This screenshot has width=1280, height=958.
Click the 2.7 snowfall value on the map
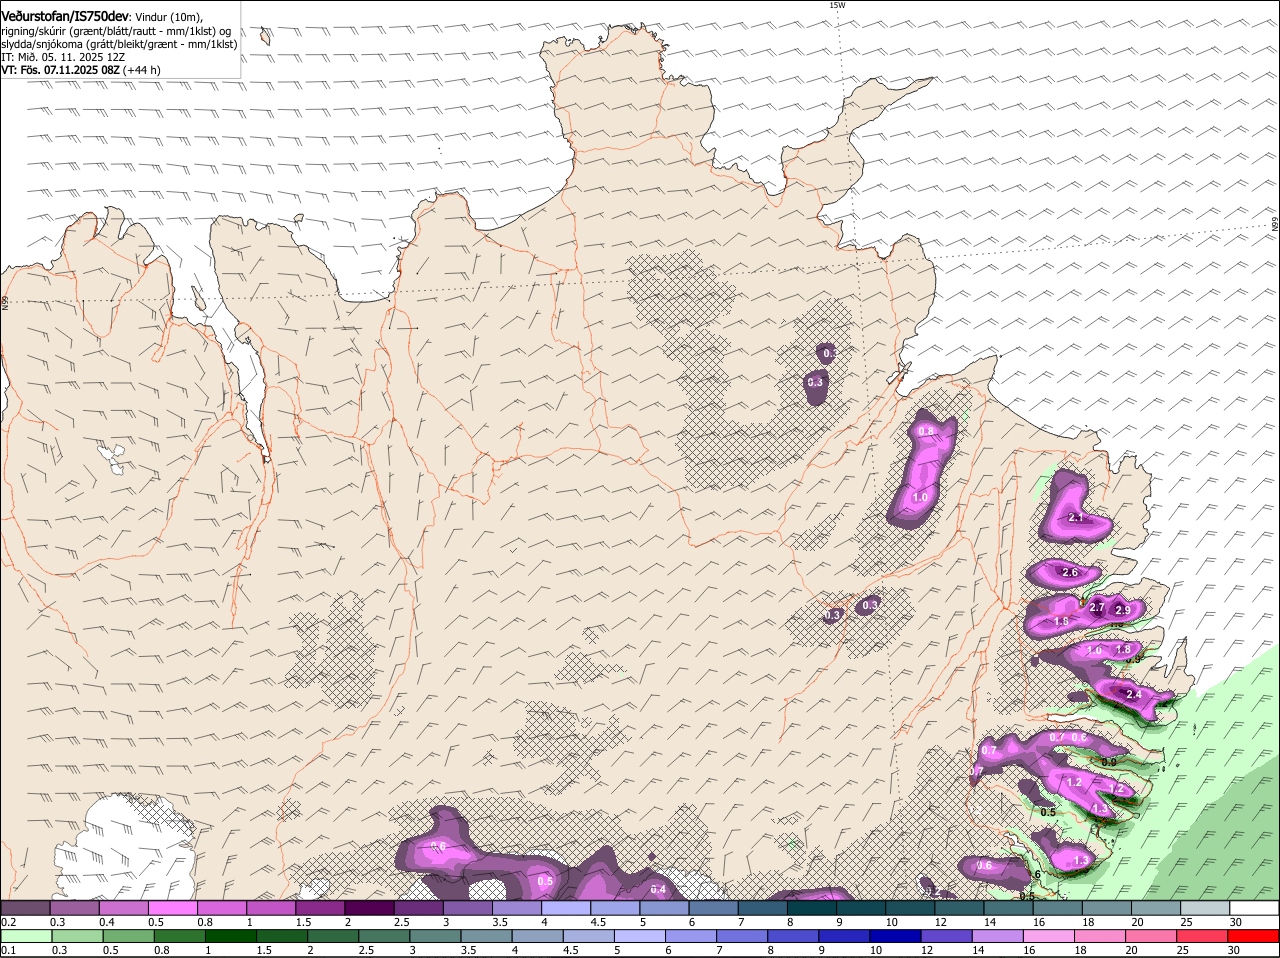click(x=1096, y=607)
